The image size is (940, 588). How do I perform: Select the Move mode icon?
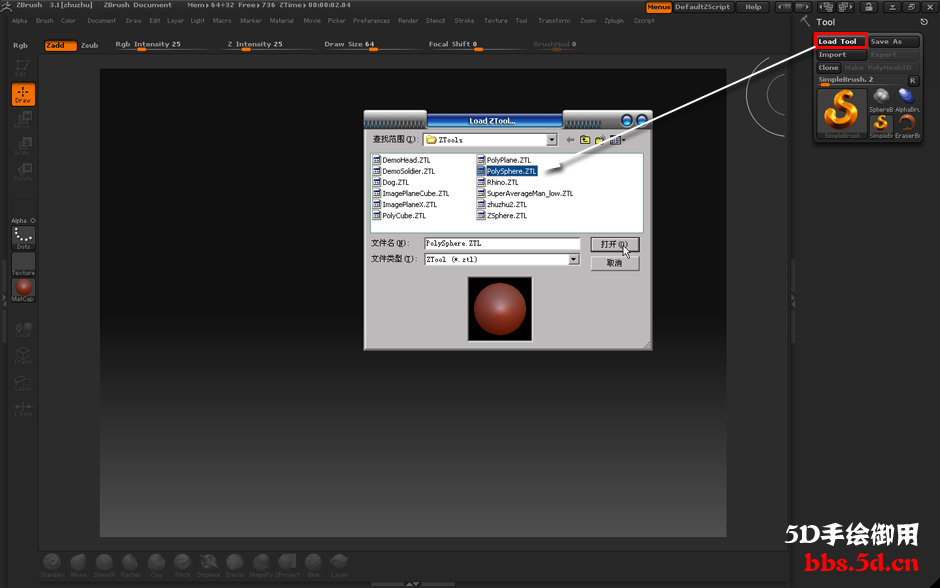[x=23, y=120]
